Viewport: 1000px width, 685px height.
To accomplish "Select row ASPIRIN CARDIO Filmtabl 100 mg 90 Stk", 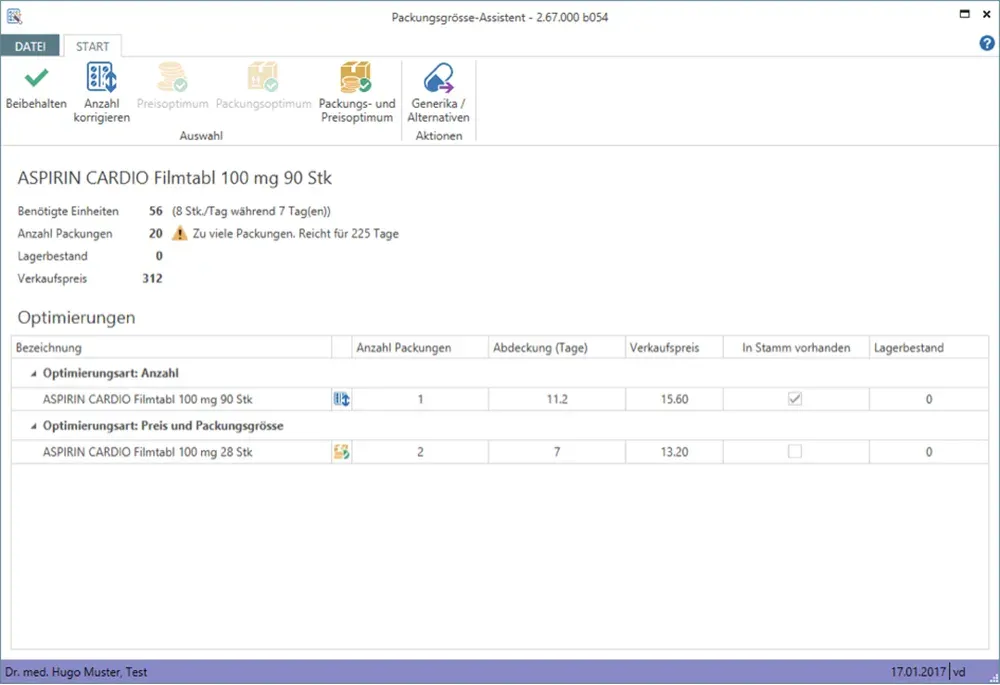I will (x=500, y=399).
